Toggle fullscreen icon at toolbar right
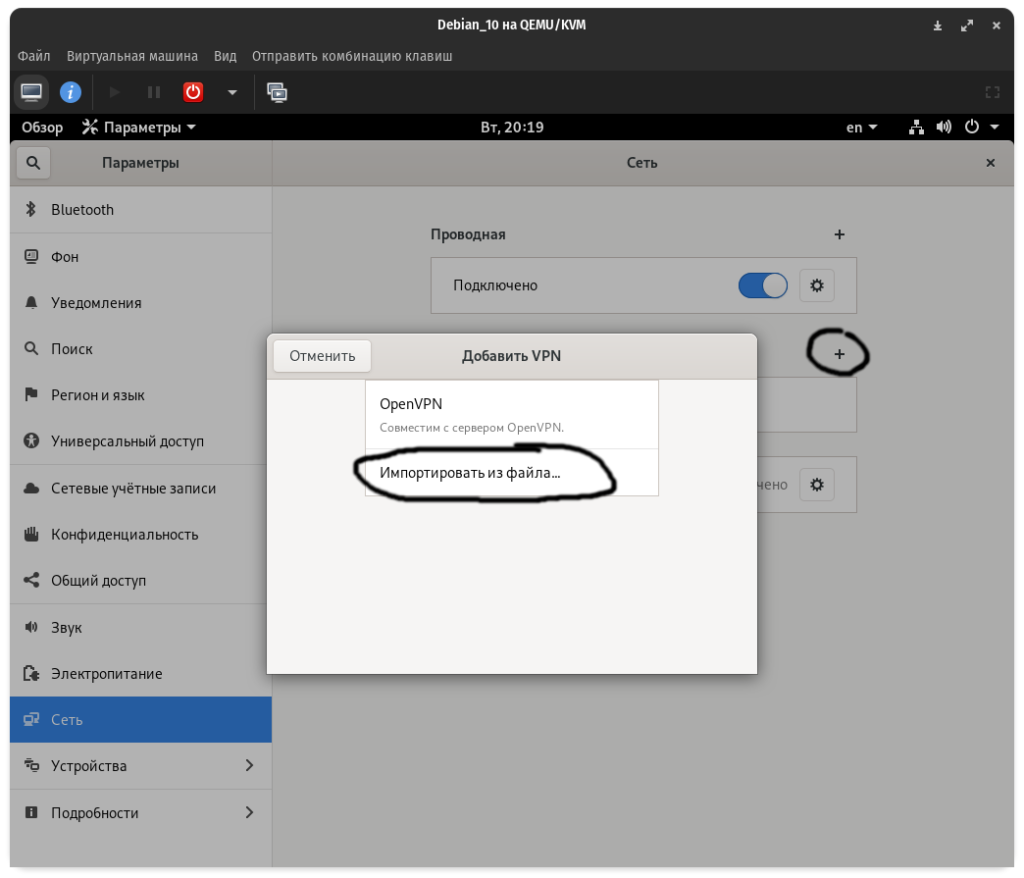 pyautogui.click(x=992, y=92)
